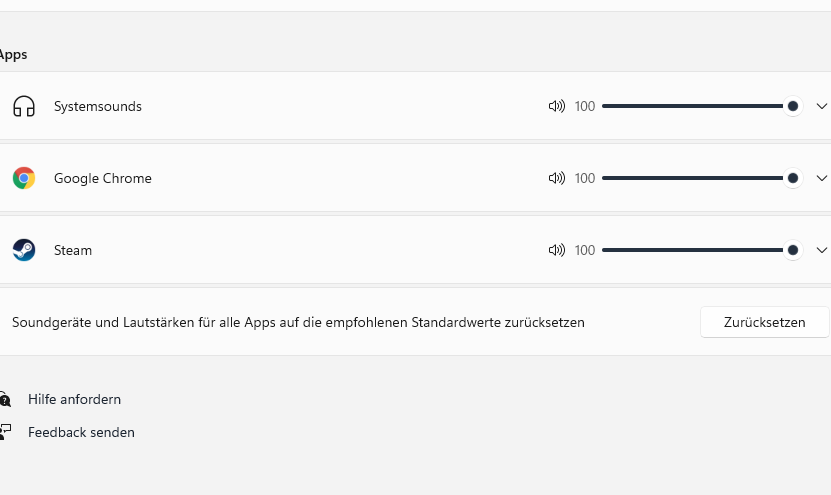Click the Systemsounds row label
Screen dimensions: 831x495
pos(98,106)
